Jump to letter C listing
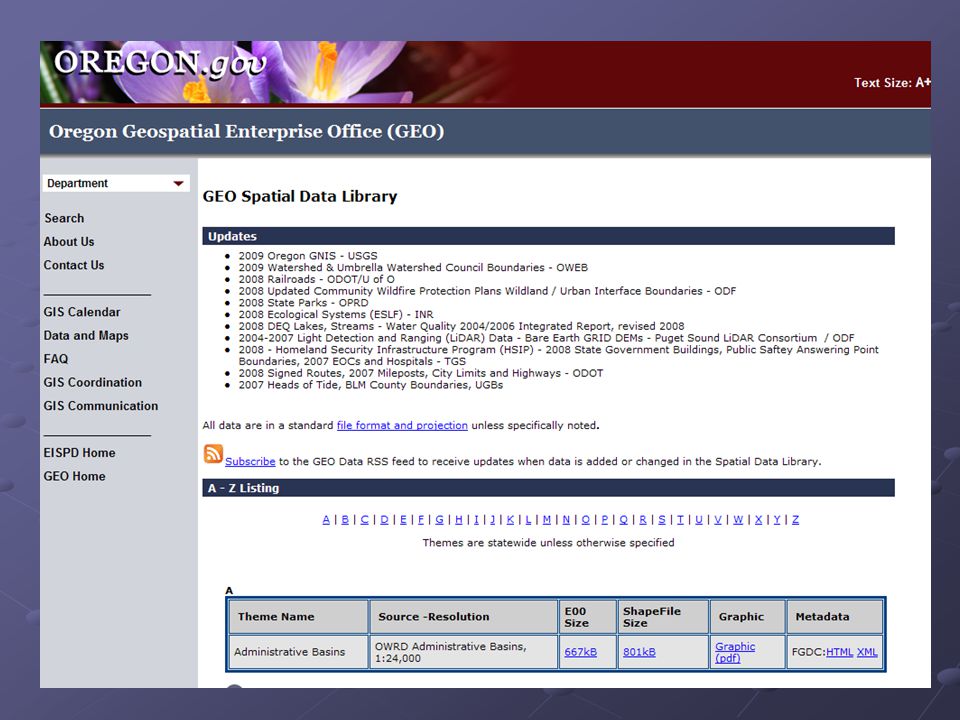 pyautogui.click(x=364, y=519)
